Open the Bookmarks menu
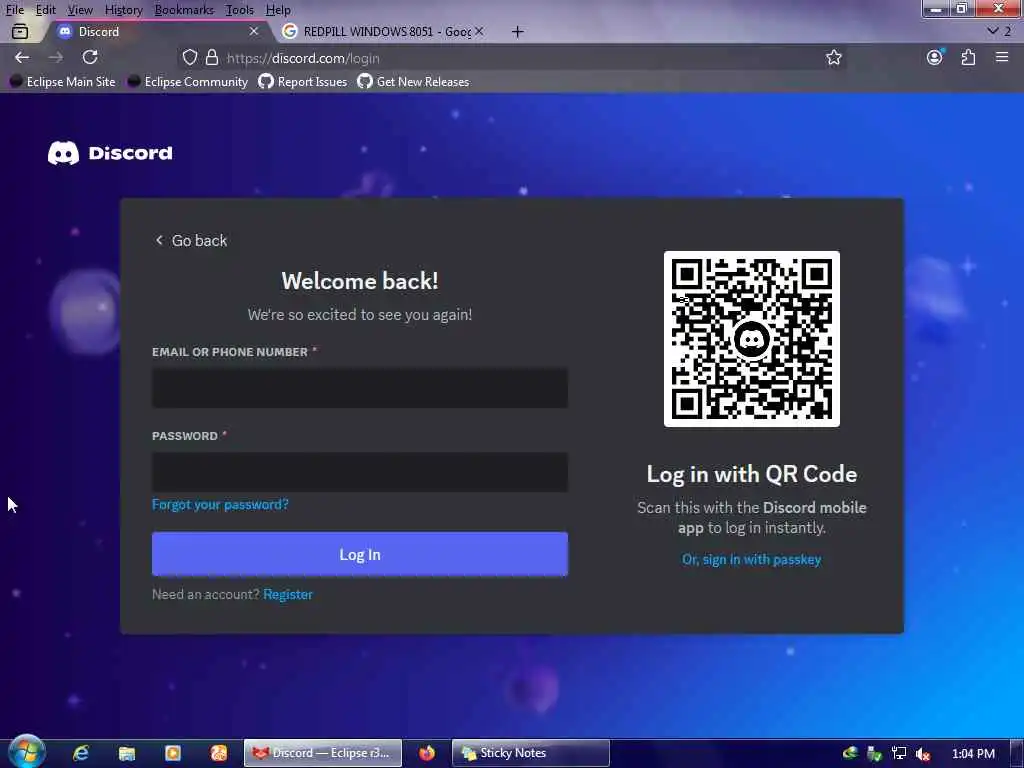The width and height of the screenshot is (1024, 768). point(184,10)
